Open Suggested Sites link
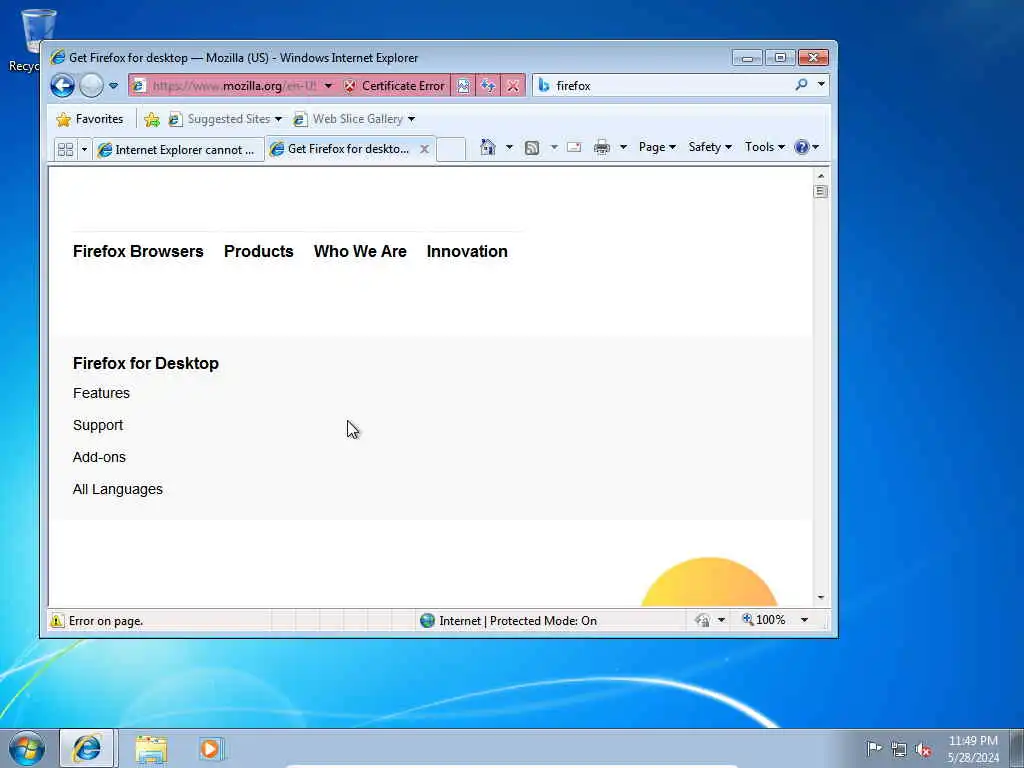The width and height of the screenshot is (1024, 768). (x=225, y=119)
